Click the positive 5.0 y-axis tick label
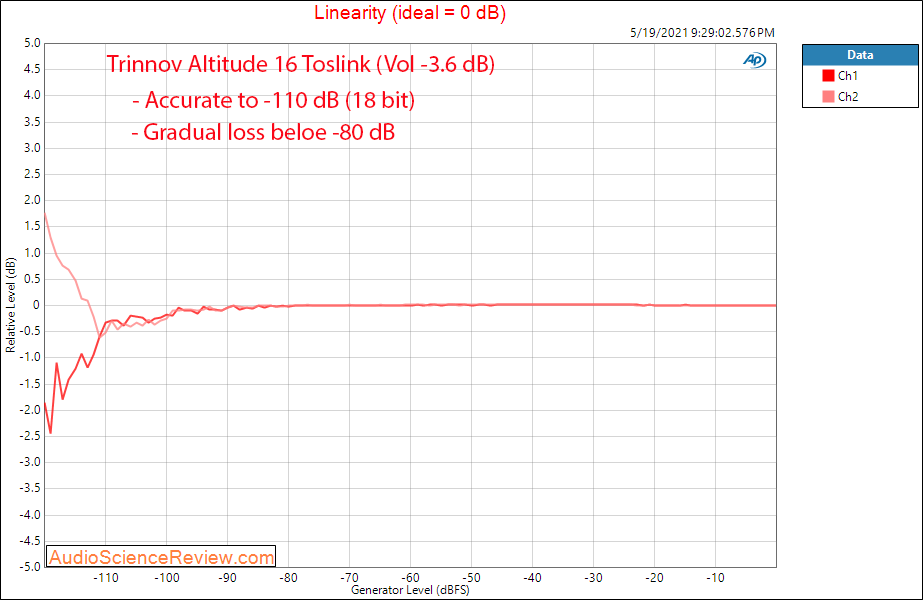923x600 pixels. click(x=32, y=43)
